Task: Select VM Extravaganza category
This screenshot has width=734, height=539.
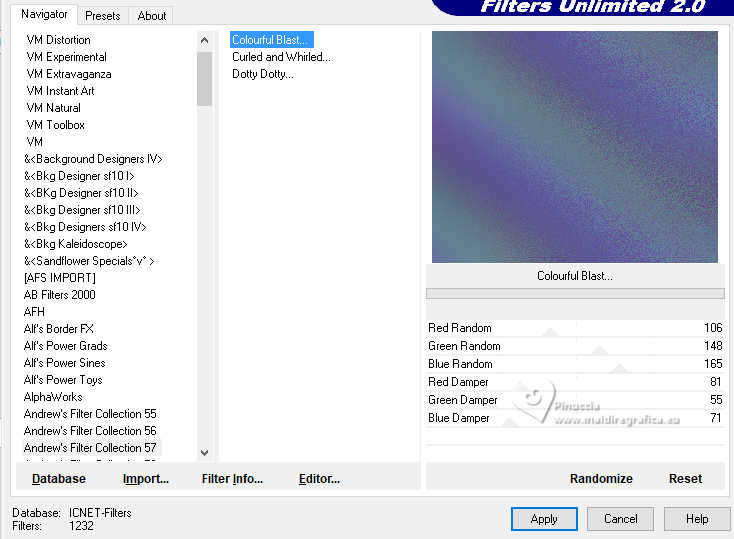Action: [69, 74]
